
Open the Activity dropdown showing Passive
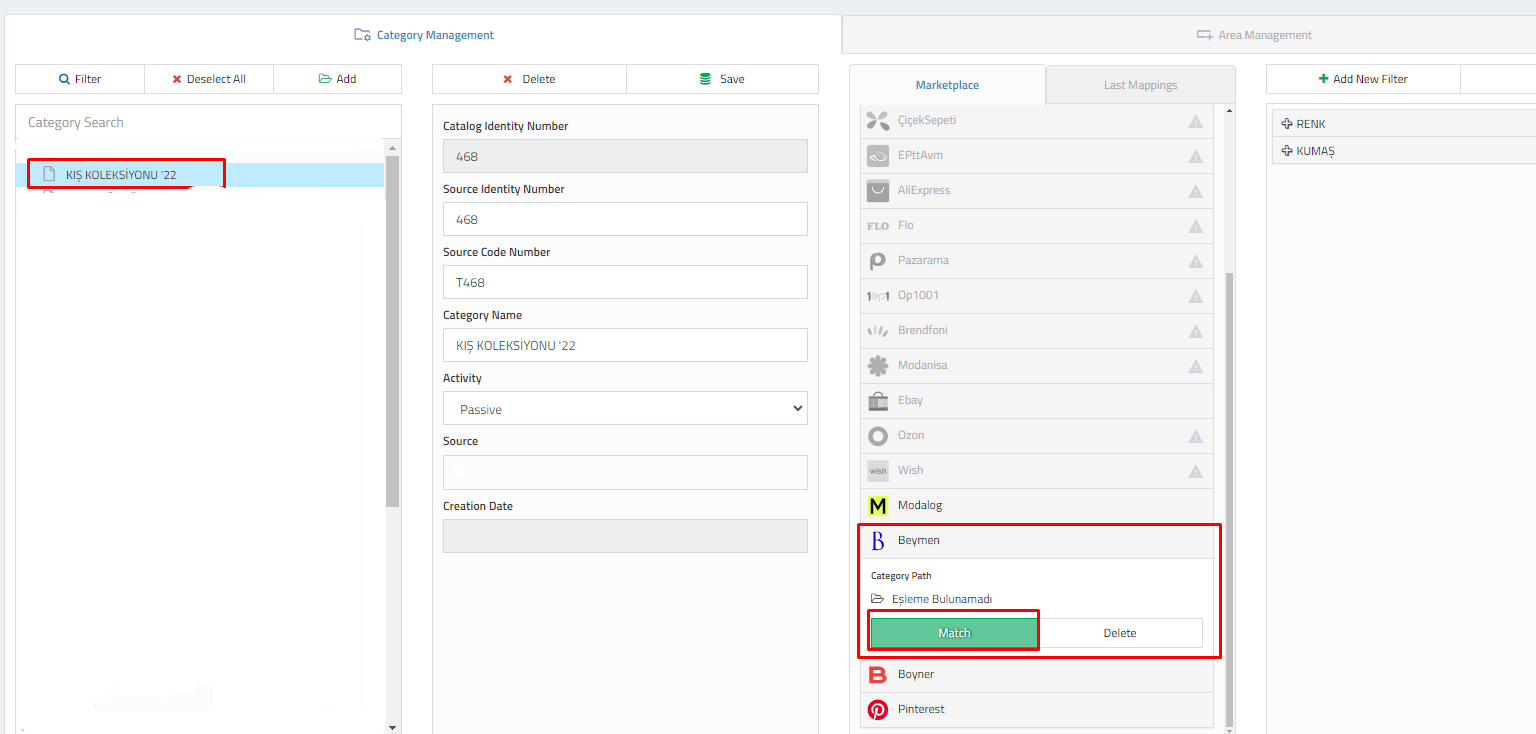click(x=625, y=409)
